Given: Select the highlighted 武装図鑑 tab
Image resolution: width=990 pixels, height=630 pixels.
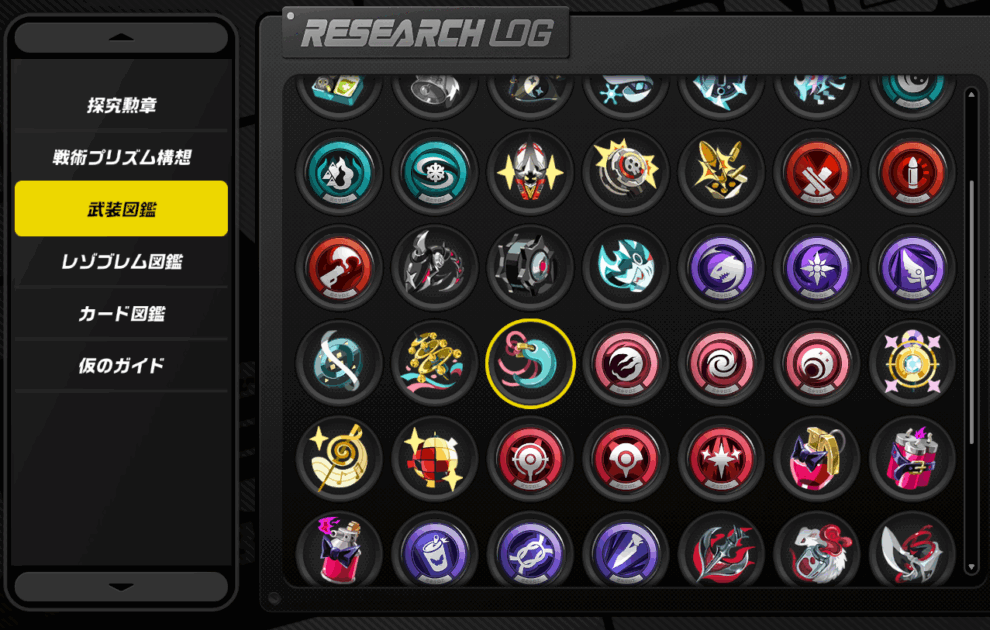Looking at the screenshot, I should (121, 209).
